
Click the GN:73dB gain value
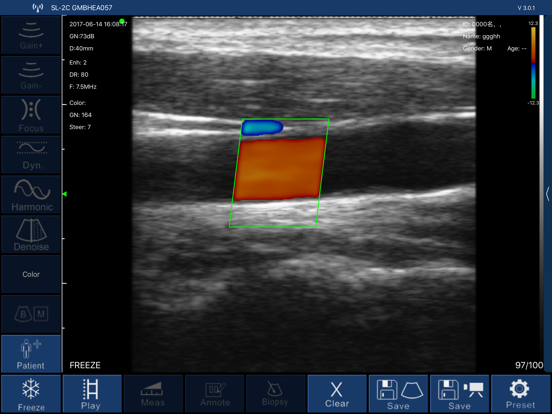click(82, 36)
